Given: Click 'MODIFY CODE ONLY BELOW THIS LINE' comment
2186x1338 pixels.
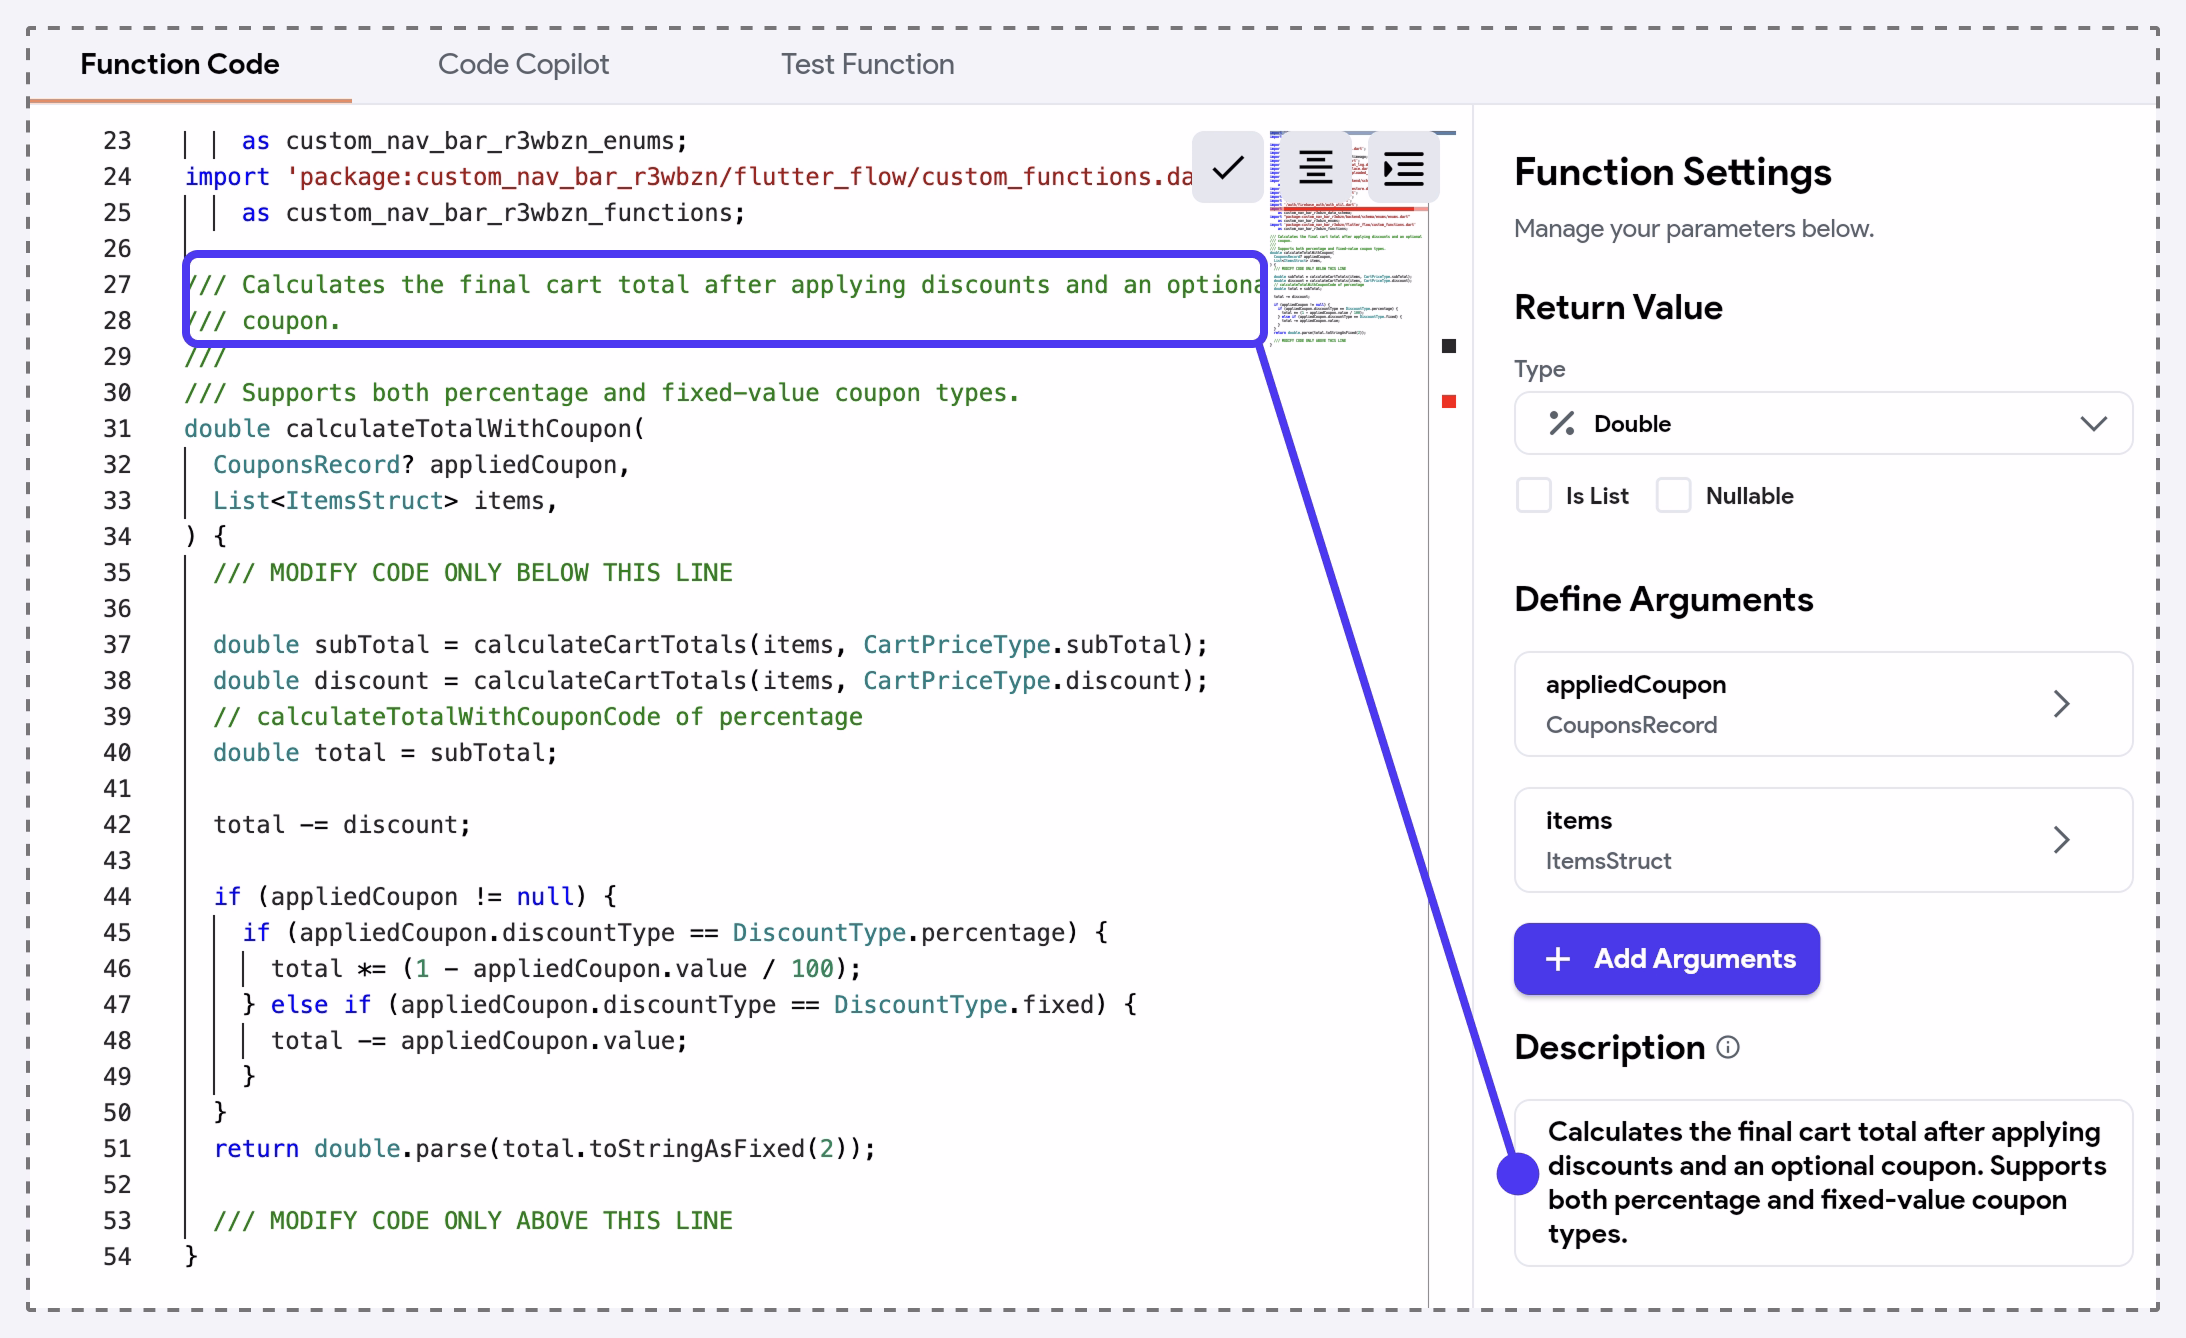Looking at the screenshot, I should pyautogui.click(x=472, y=573).
